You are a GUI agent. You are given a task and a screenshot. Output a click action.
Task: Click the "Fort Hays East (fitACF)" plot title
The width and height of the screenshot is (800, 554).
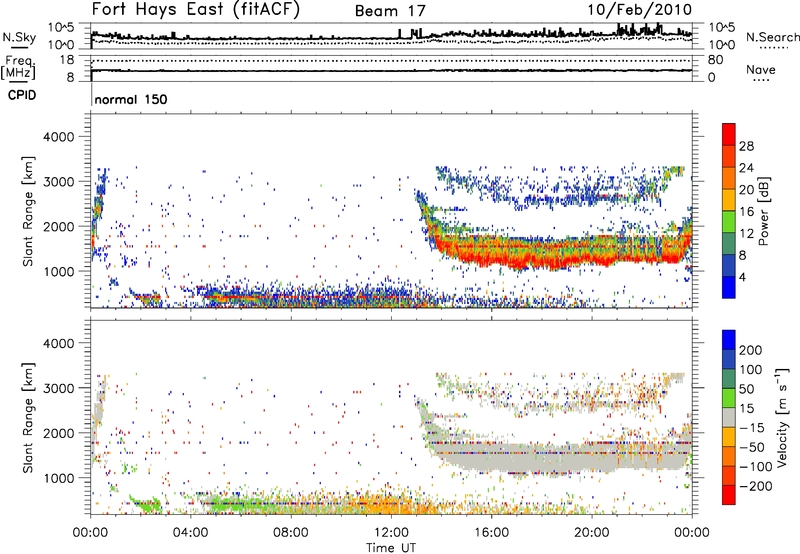(x=196, y=9)
